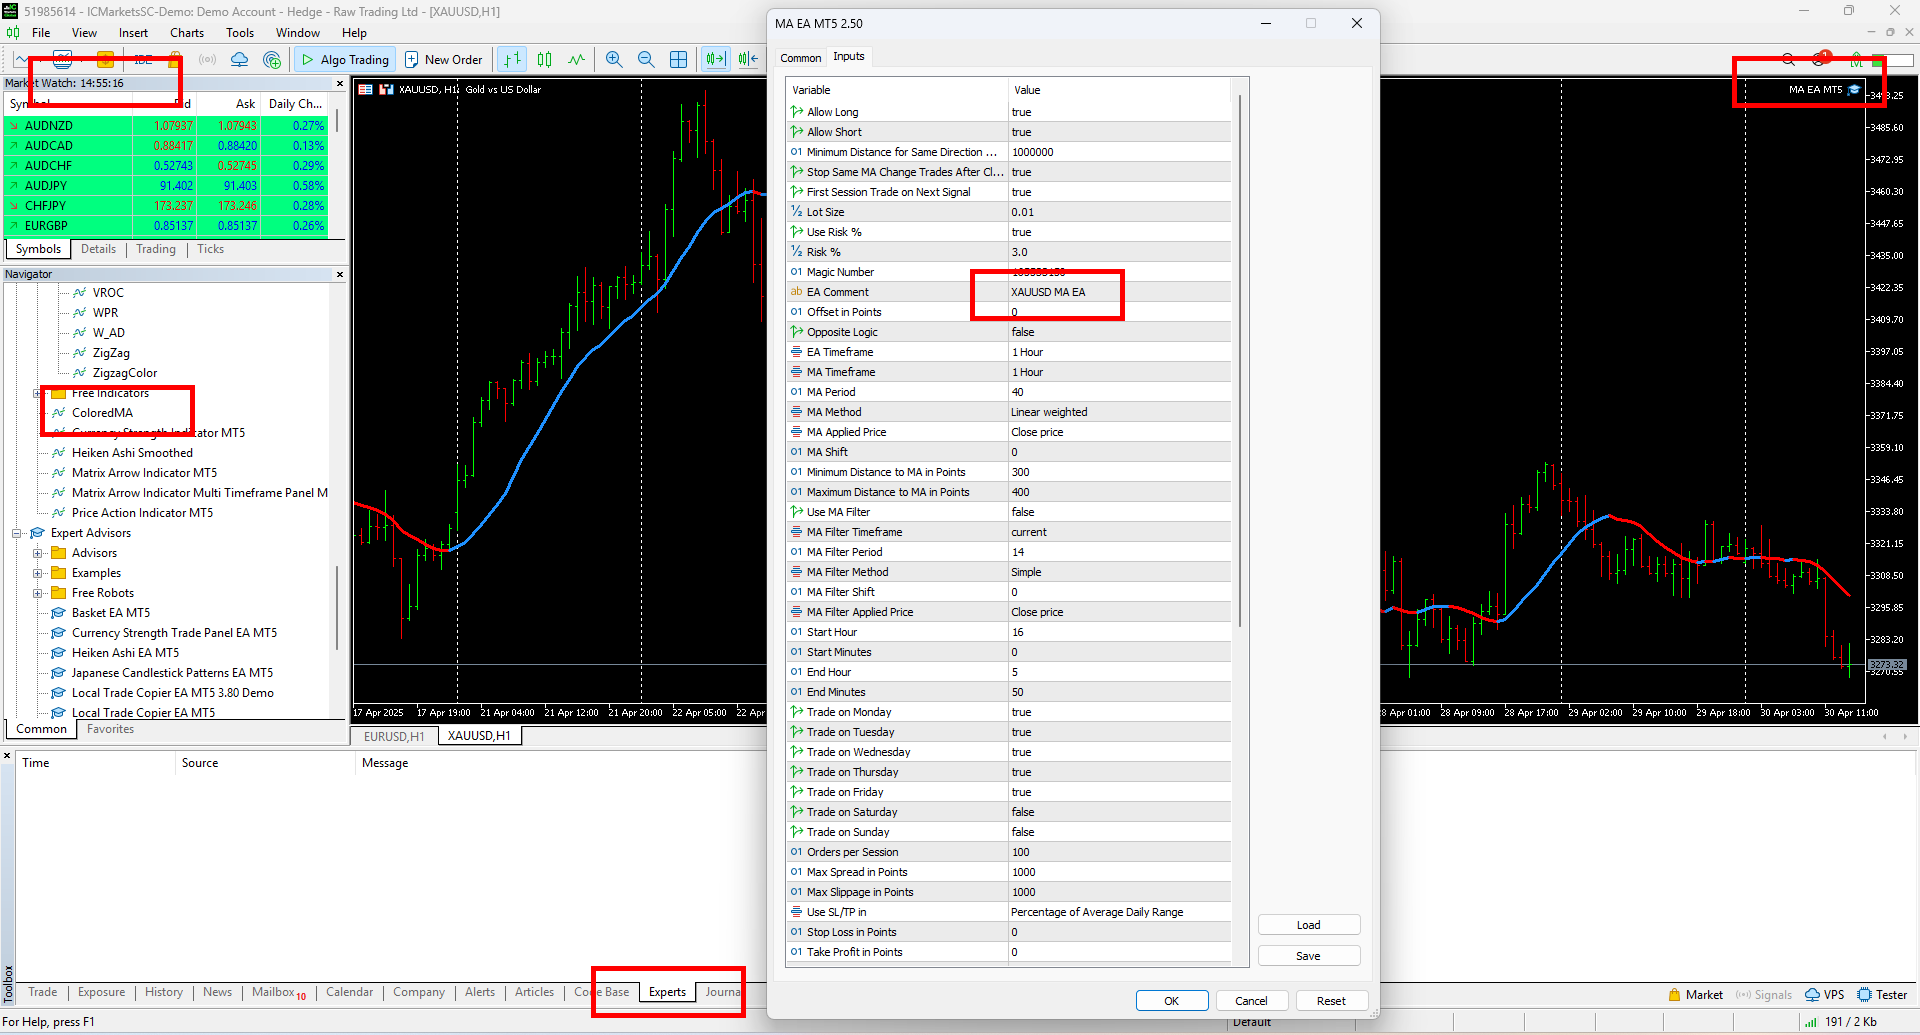Click the Market add-signal toolbar icon
The image size is (1920, 1035).
tap(271, 60)
